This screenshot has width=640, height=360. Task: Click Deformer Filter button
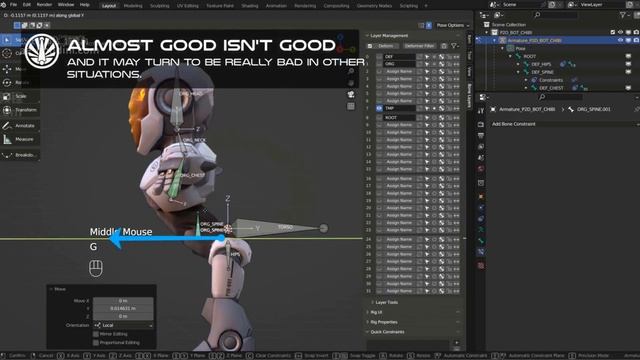(x=420, y=46)
